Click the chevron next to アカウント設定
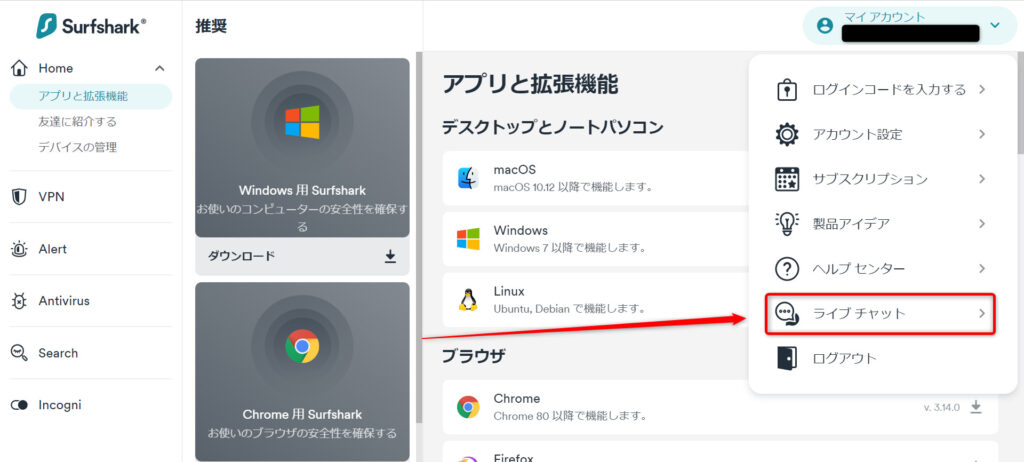The width and height of the screenshot is (1024, 462). (982, 135)
